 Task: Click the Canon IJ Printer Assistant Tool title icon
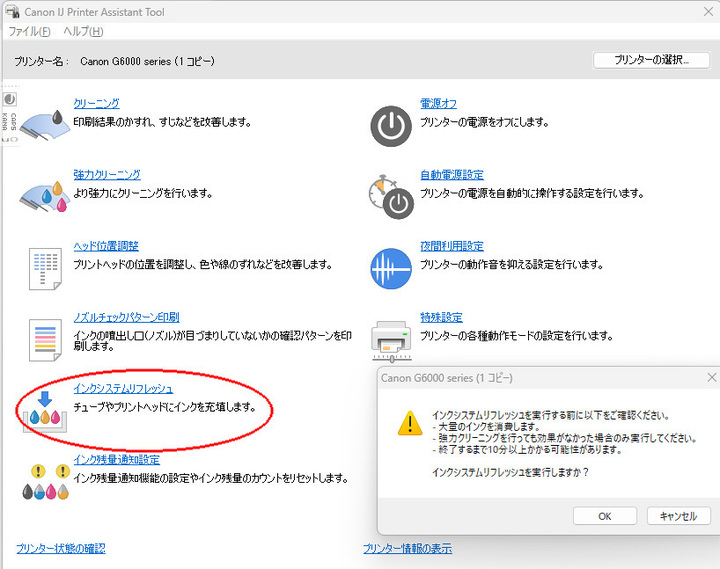[12, 11]
